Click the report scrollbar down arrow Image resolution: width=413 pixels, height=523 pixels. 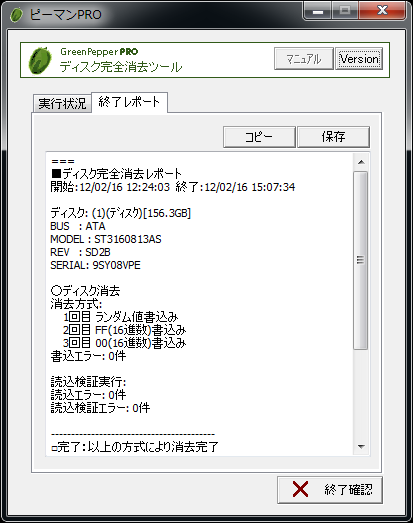pos(361,446)
